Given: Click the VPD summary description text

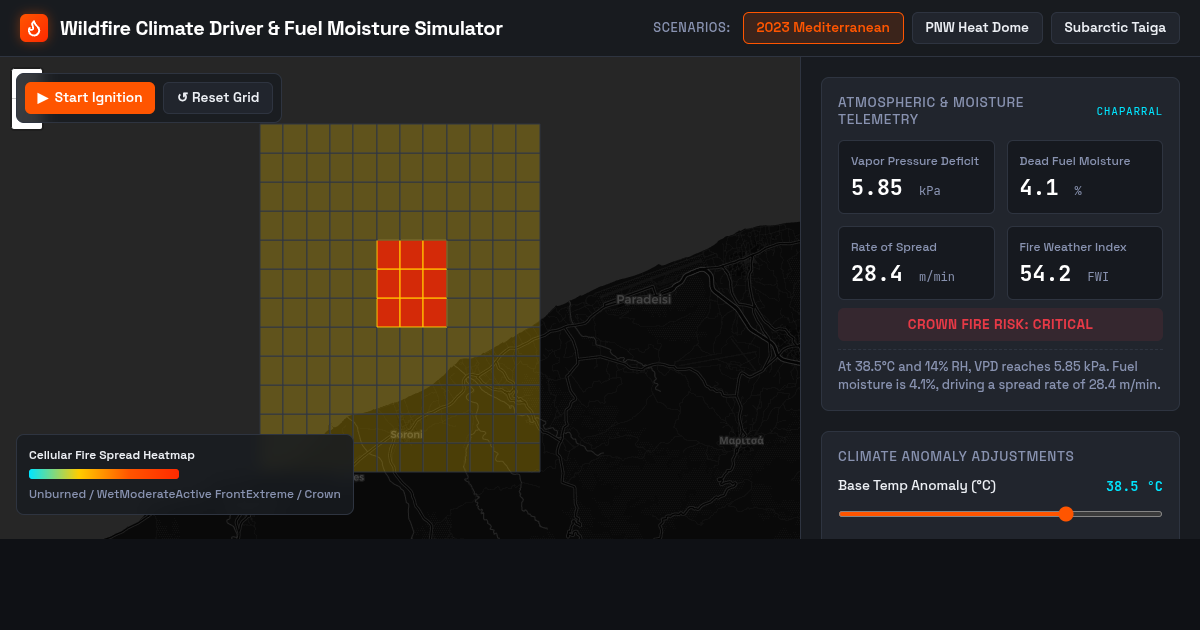Looking at the screenshot, I should [999, 375].
